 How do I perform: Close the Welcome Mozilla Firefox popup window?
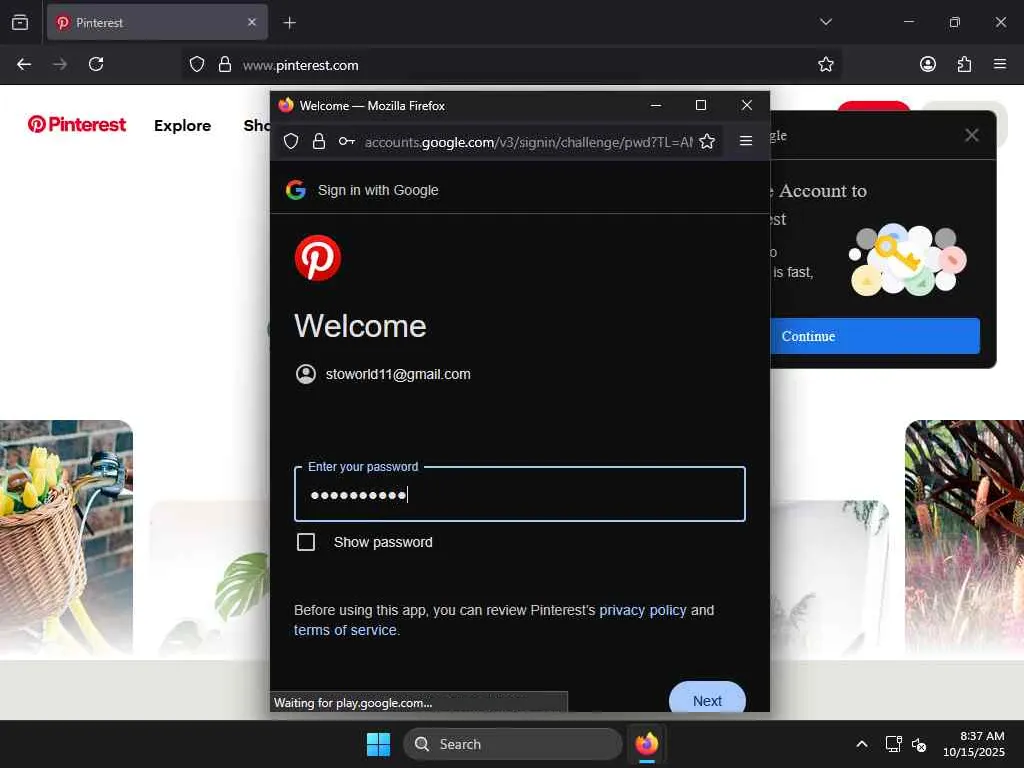pyautogui.click(x=746, y=105)
